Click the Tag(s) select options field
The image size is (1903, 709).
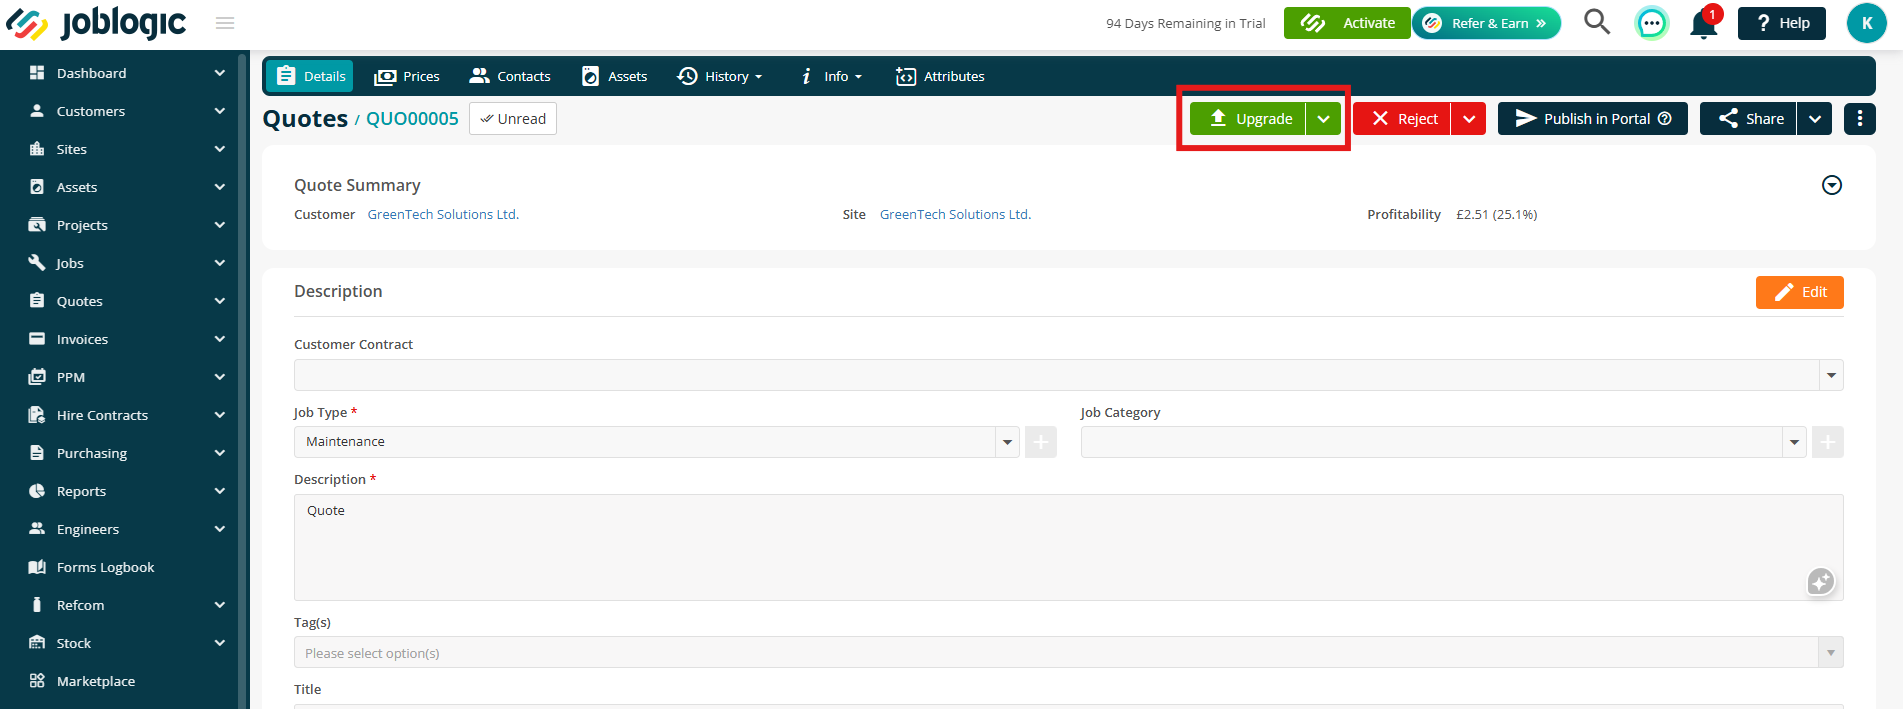pyautogui.click(x=1068, y=653)
